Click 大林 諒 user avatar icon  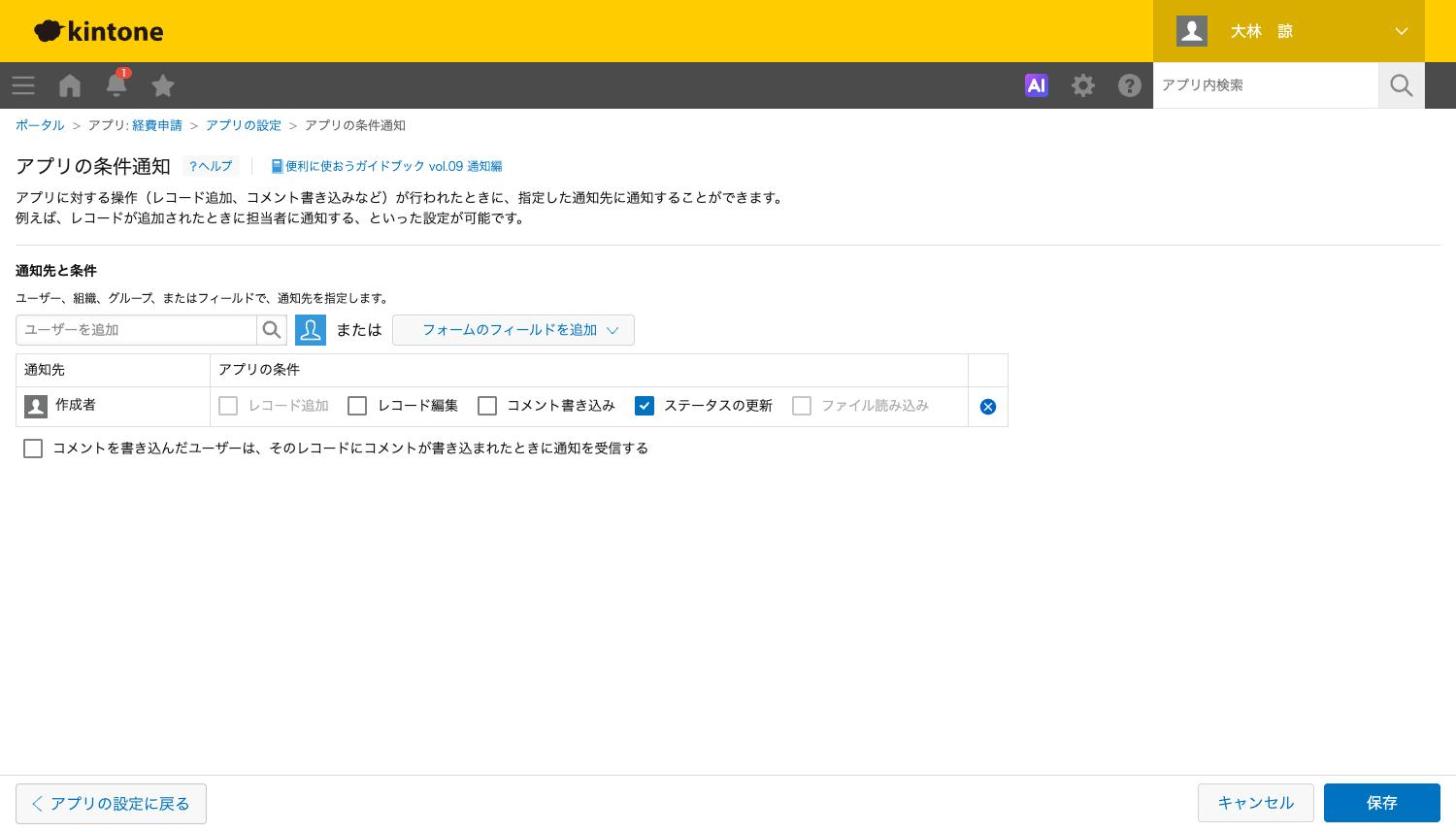[1191, 31]
